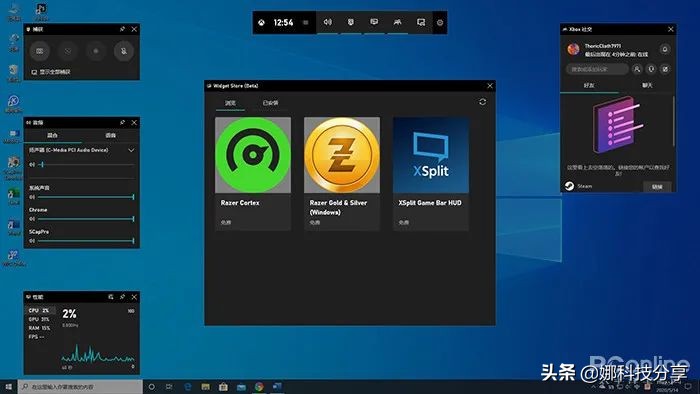This screenshot has width=700, height=394.
Task: Close the Widget Store window
Action: point(490,86)
